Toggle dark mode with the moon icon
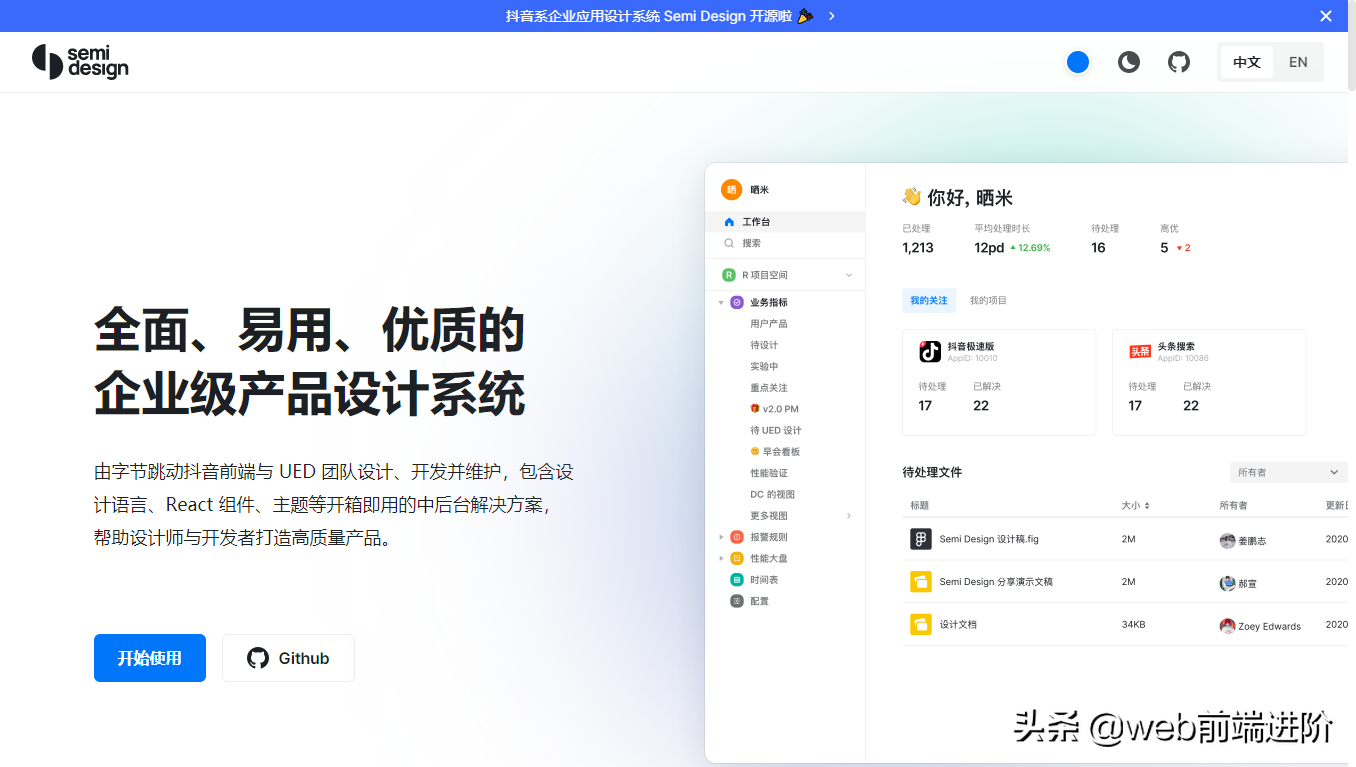 point(1129,62)
